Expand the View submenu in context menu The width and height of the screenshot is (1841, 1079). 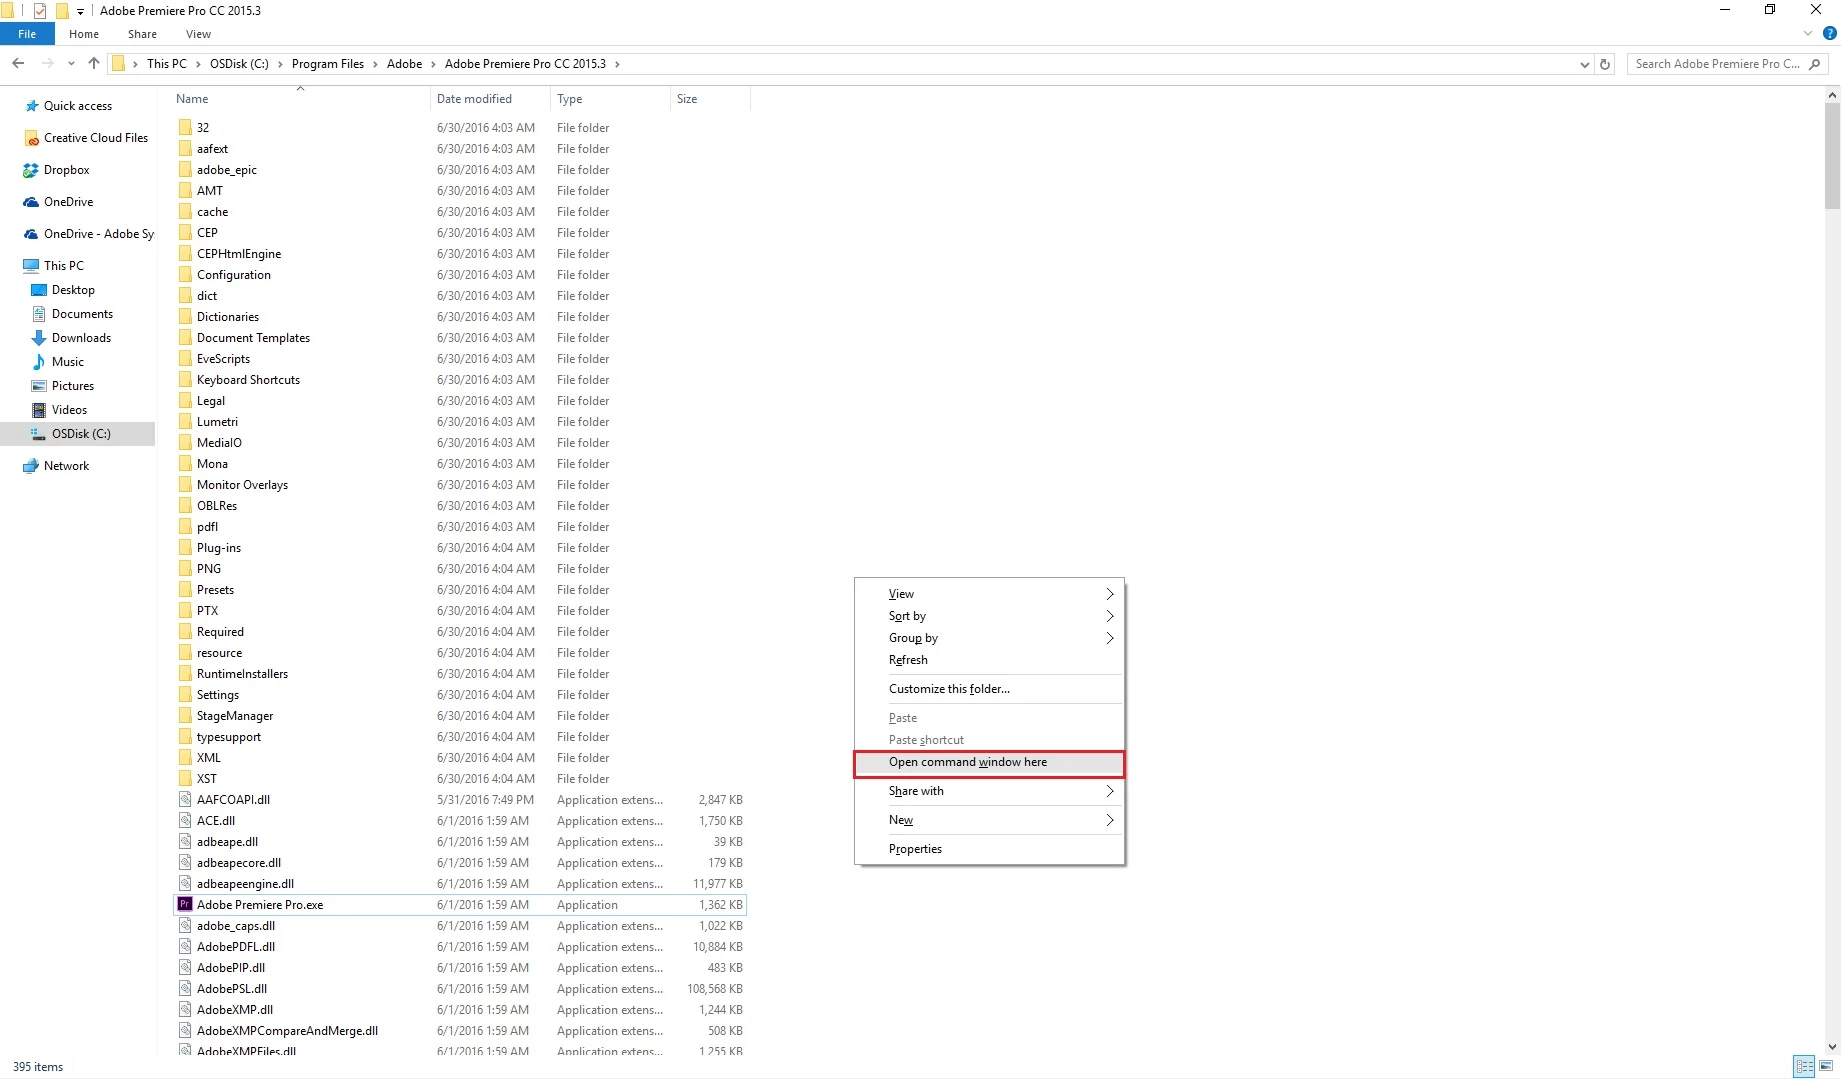click(x=1110, y=594)
